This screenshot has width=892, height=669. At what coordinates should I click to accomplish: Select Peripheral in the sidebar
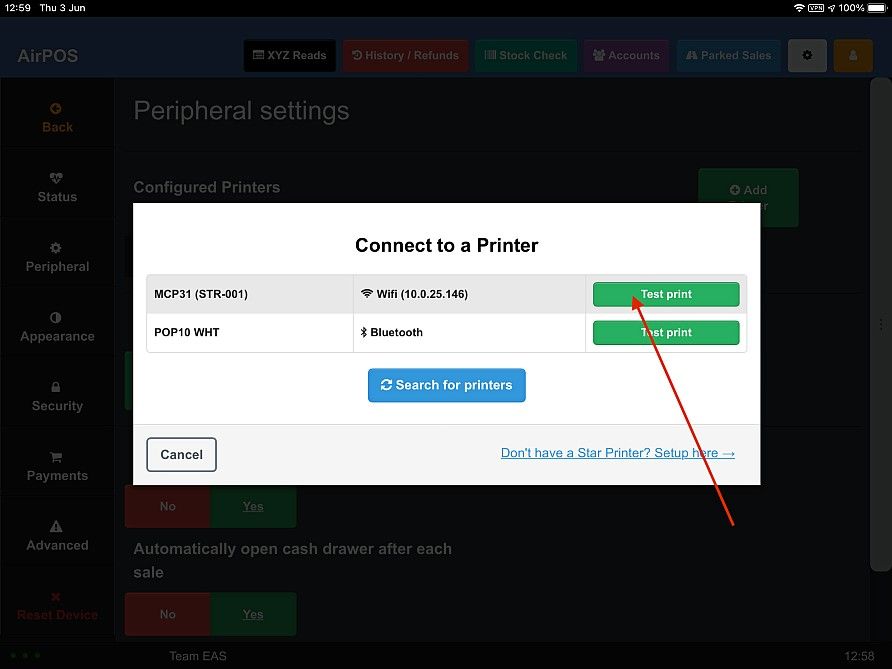[x=57, y=258]
